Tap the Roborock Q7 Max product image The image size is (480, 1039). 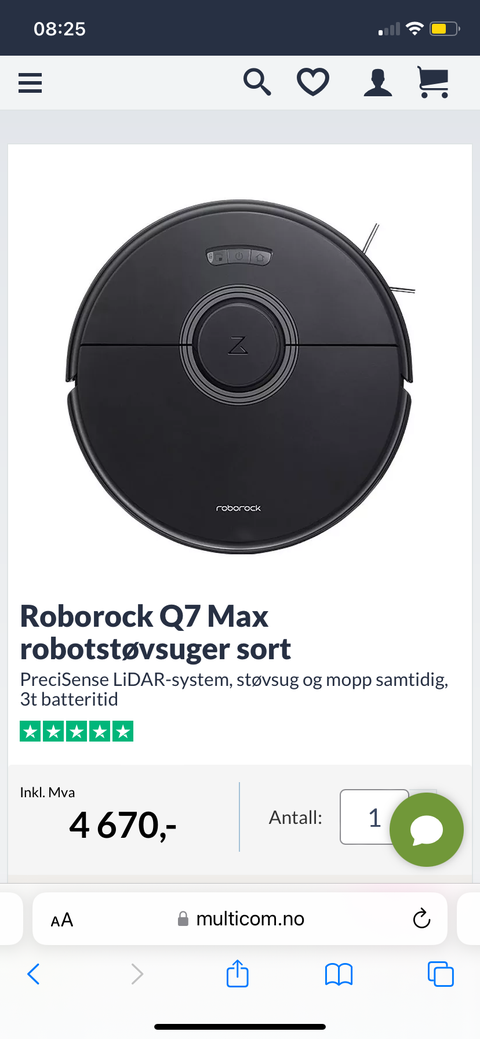coord(240,376)
